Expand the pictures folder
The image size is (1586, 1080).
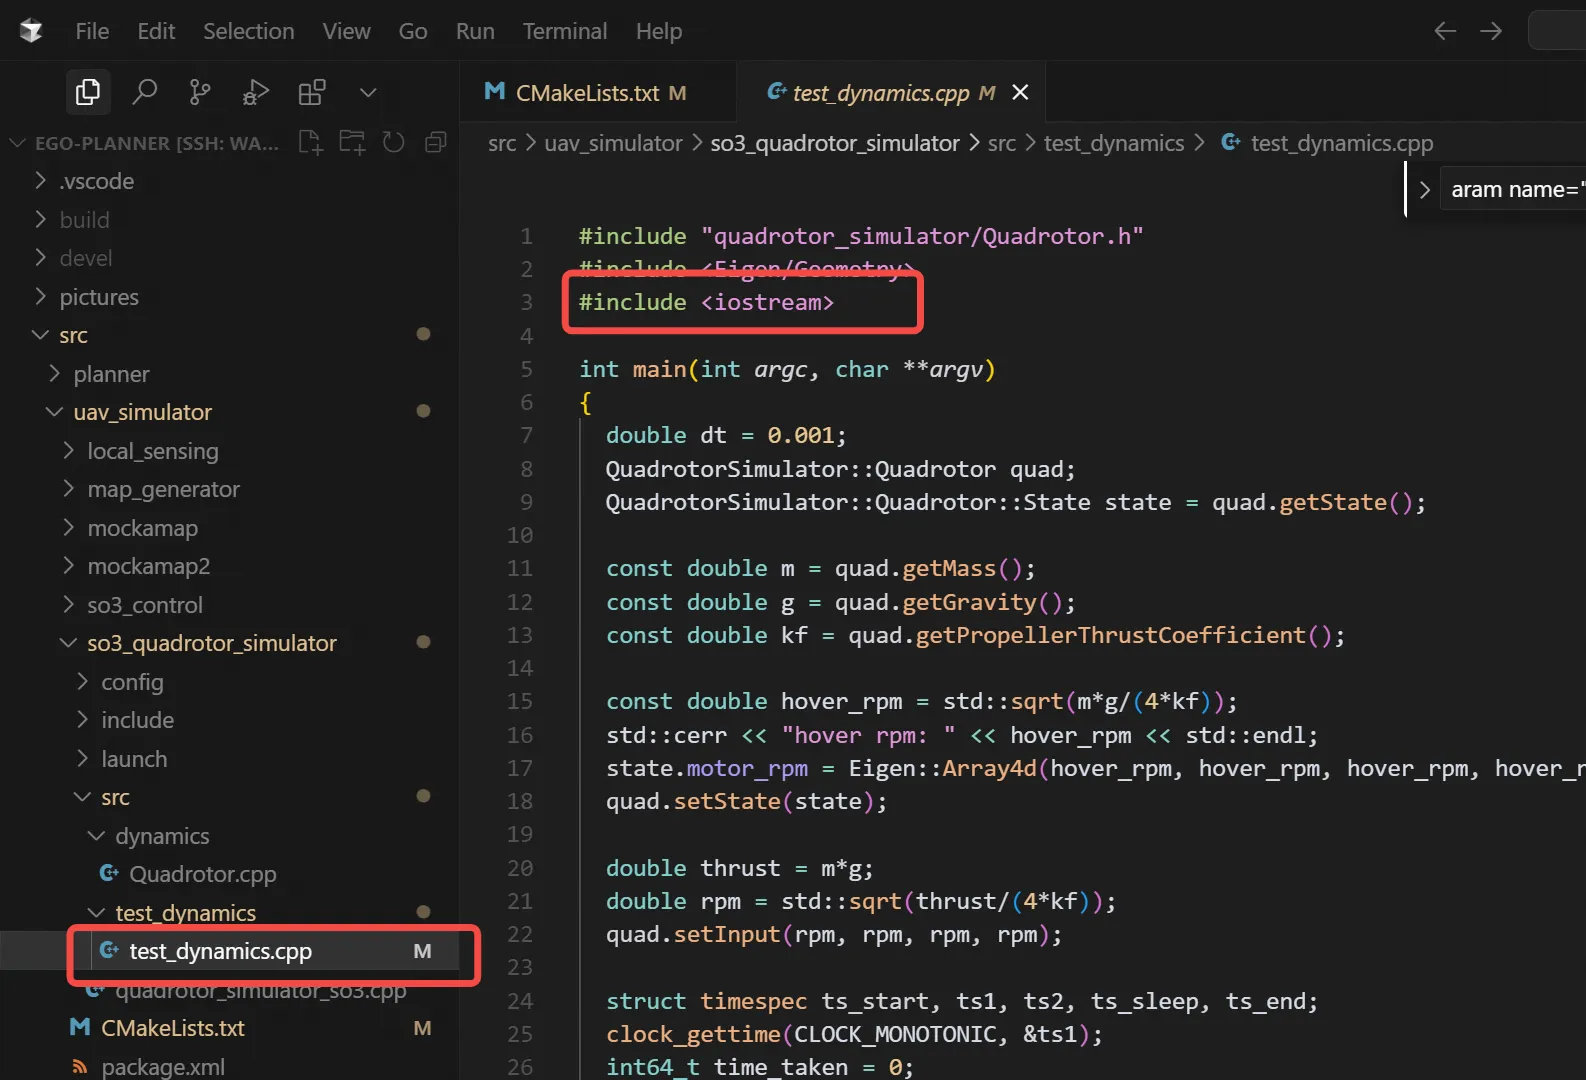pos(98,297)
